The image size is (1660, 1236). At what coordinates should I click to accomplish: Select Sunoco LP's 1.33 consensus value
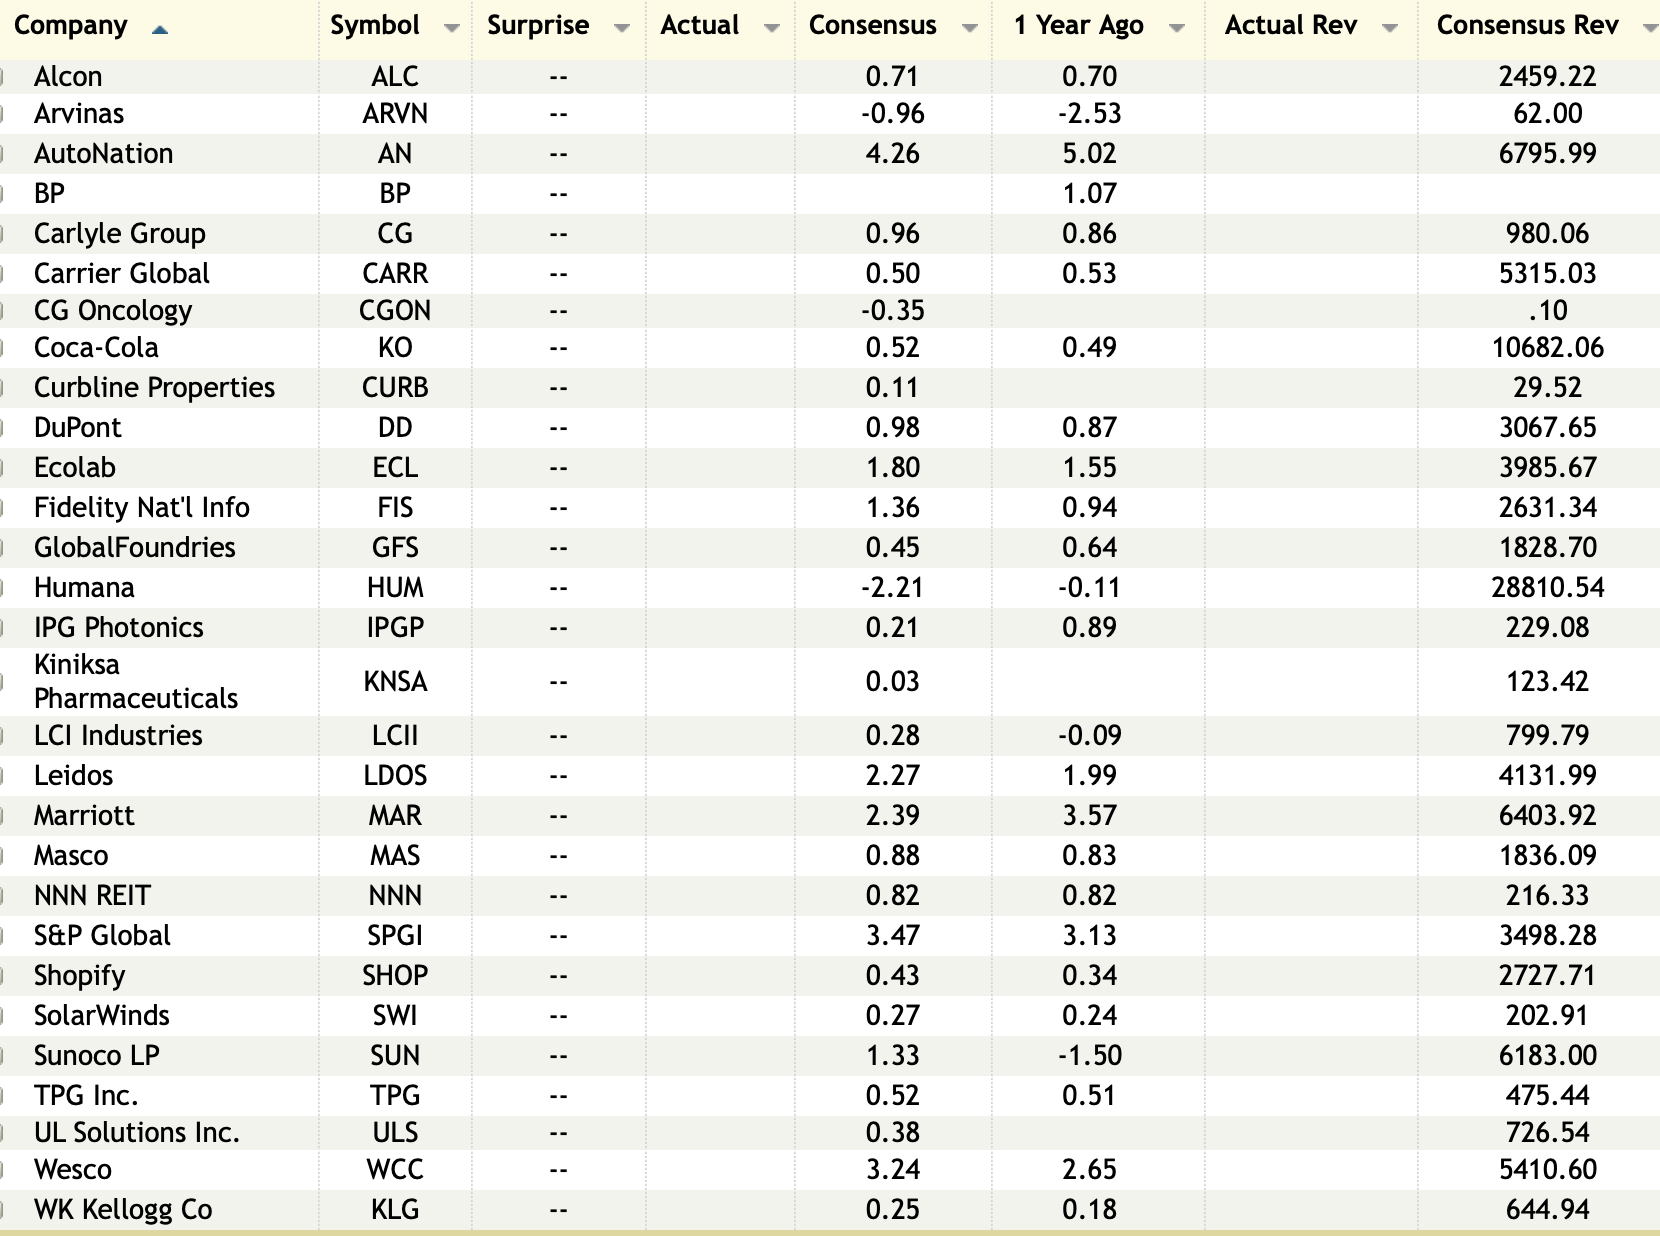[892, 1055]
